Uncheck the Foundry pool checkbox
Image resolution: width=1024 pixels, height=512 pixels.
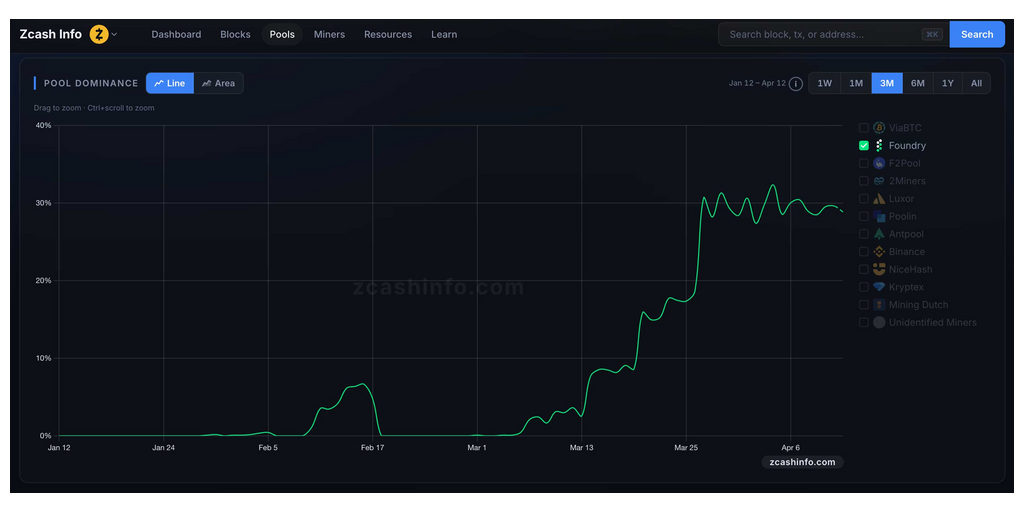tap(864, 146)
